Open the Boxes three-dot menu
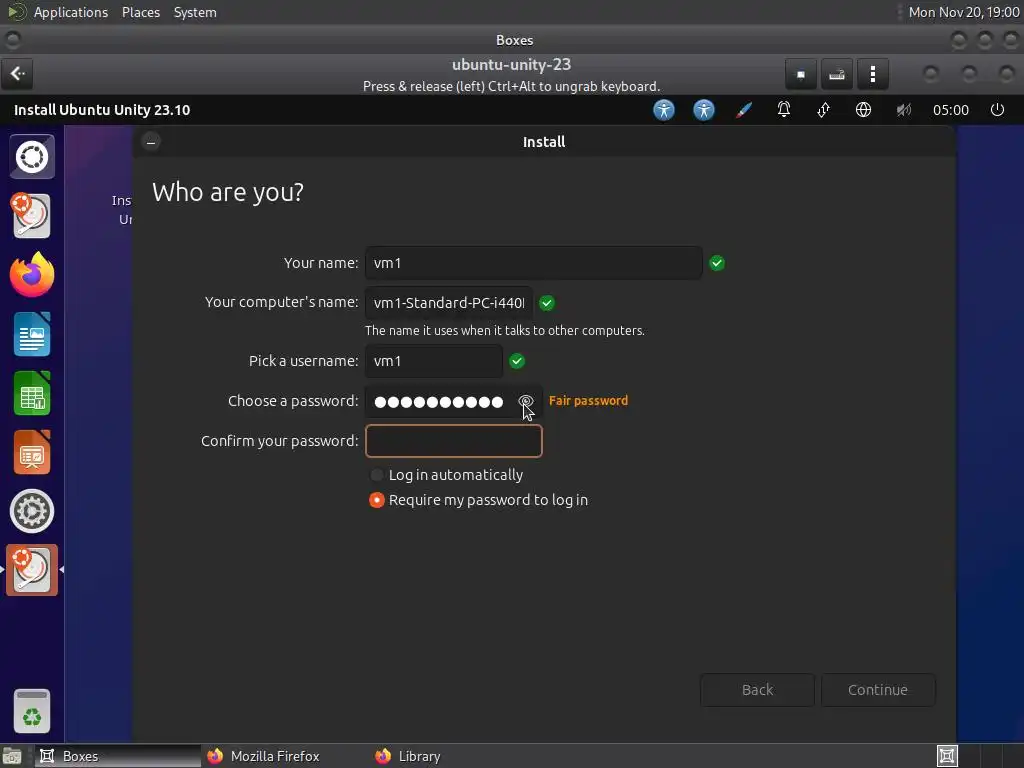The image size is (1024, 768). coord(872,74)
